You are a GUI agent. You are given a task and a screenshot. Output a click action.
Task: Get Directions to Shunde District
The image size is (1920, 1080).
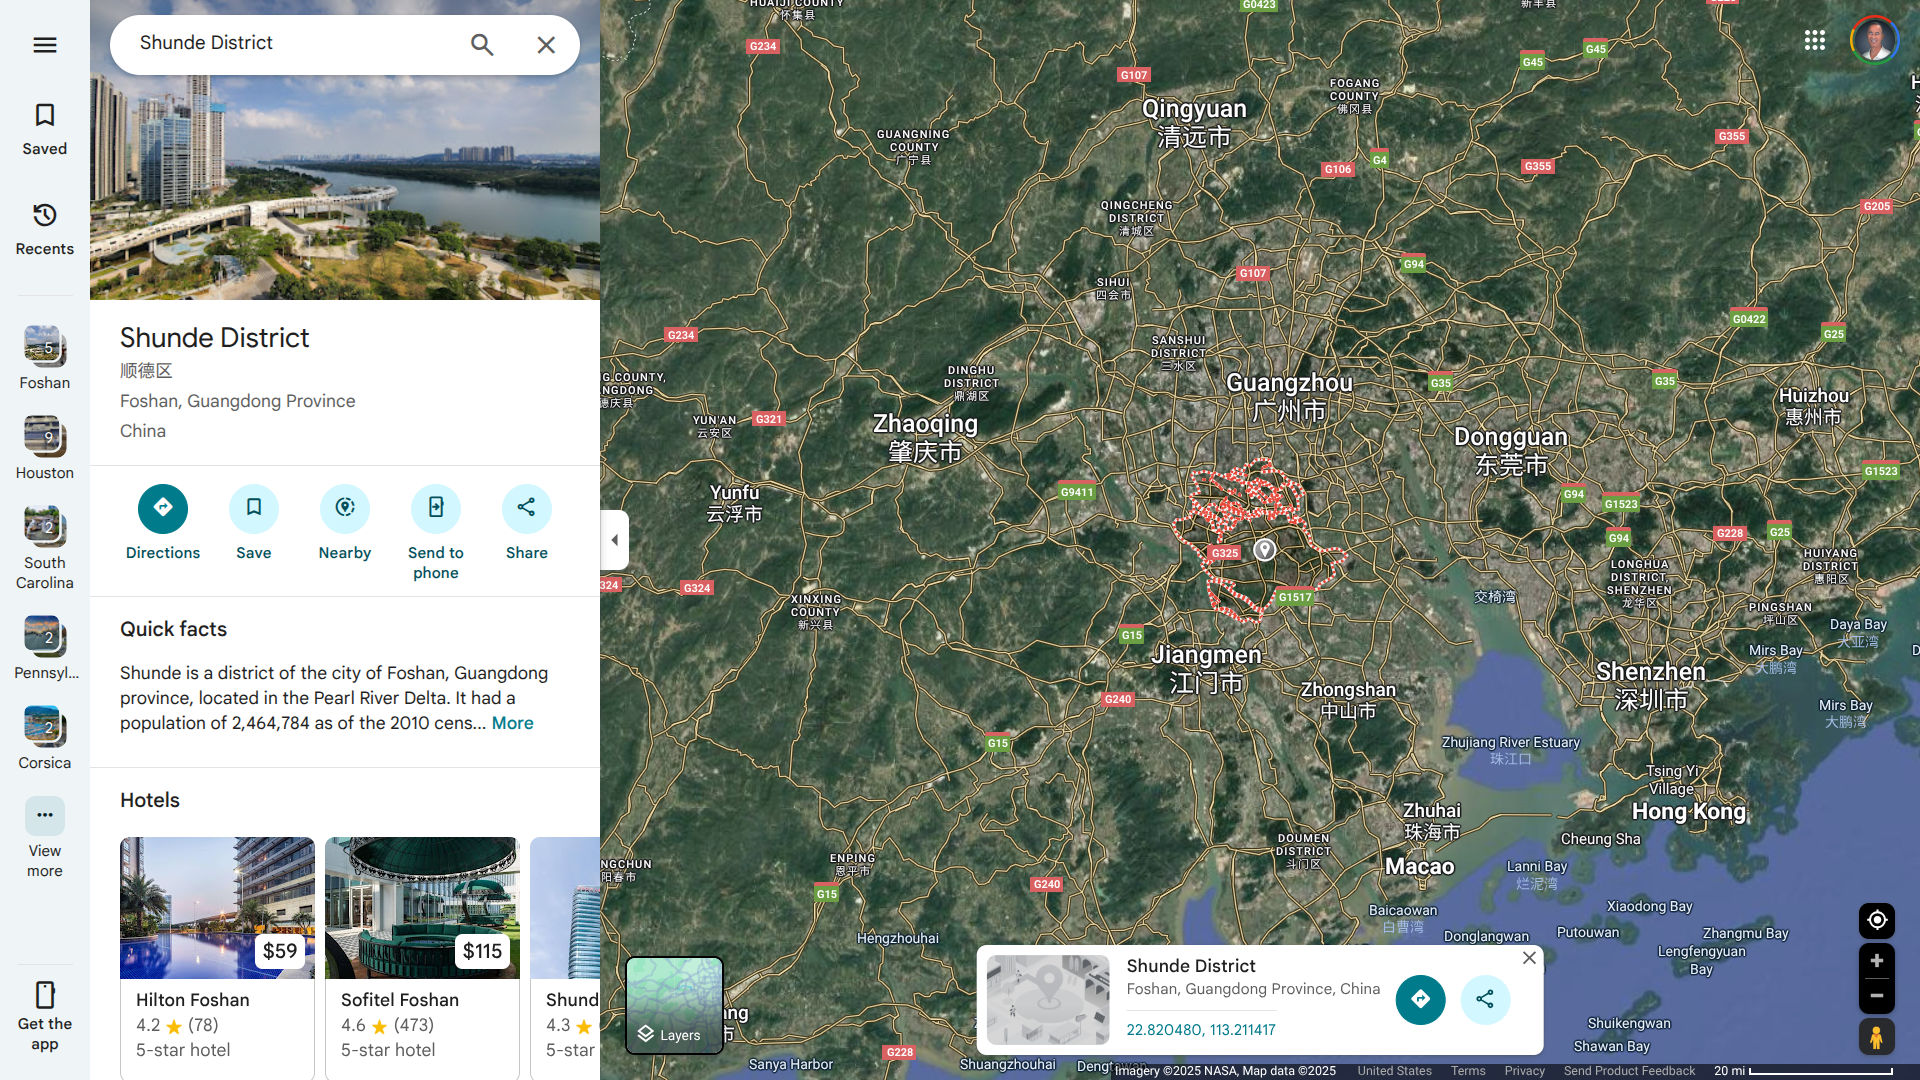coord(162,509)
